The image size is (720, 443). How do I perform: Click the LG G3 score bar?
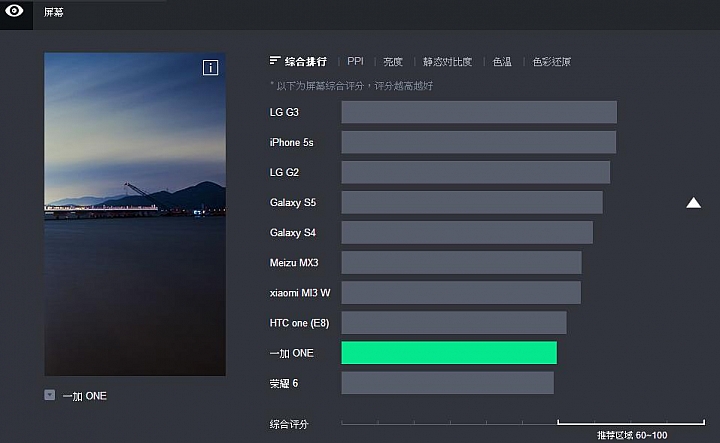coord(479,112)
